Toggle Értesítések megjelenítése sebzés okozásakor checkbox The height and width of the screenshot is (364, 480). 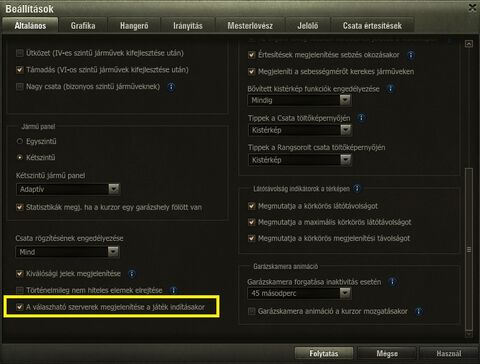click(252, 55)
